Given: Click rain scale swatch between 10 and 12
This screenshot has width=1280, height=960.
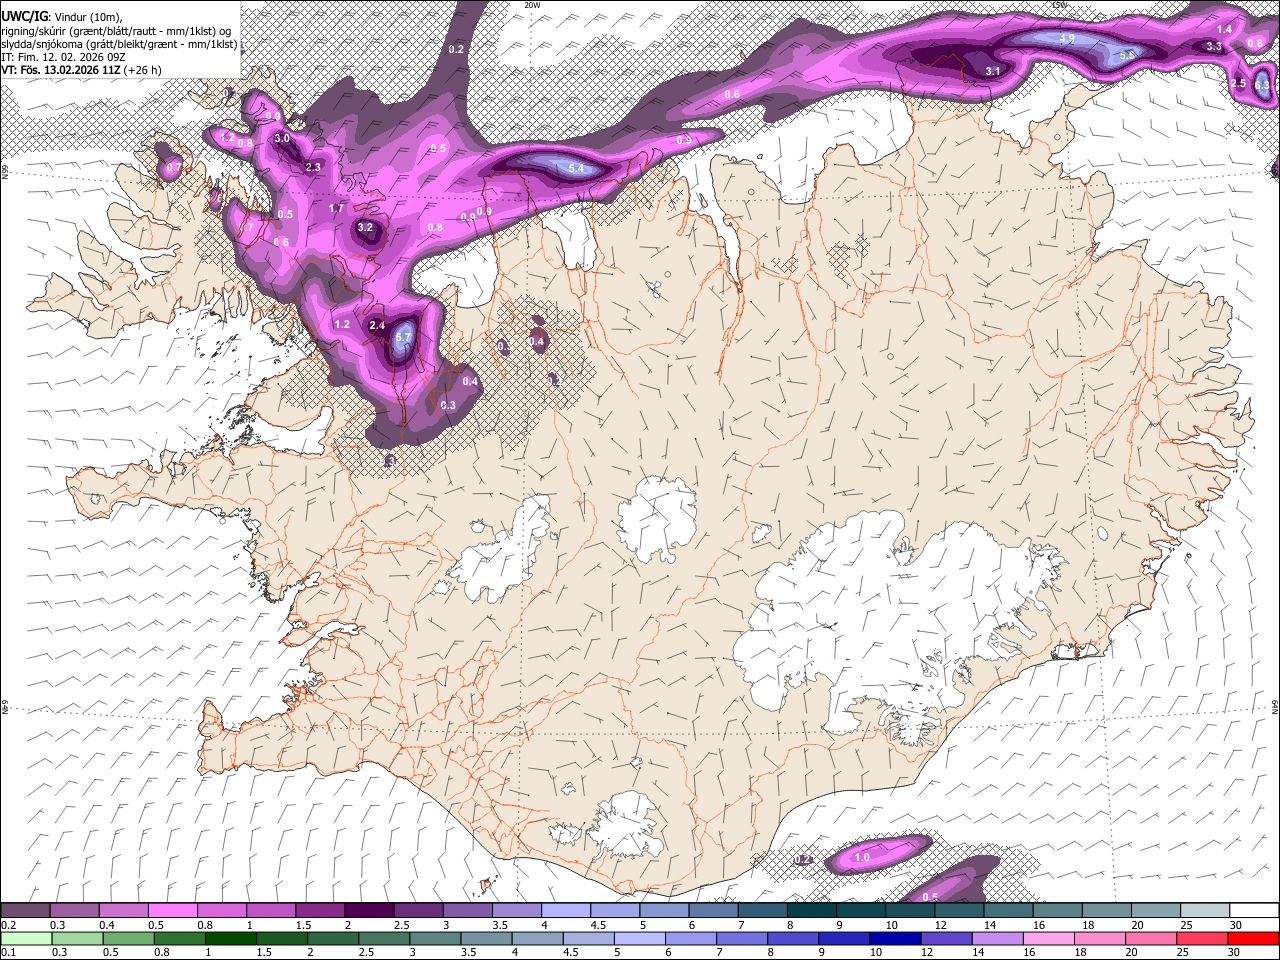Looking at the screenshot, I should (896, 938).
